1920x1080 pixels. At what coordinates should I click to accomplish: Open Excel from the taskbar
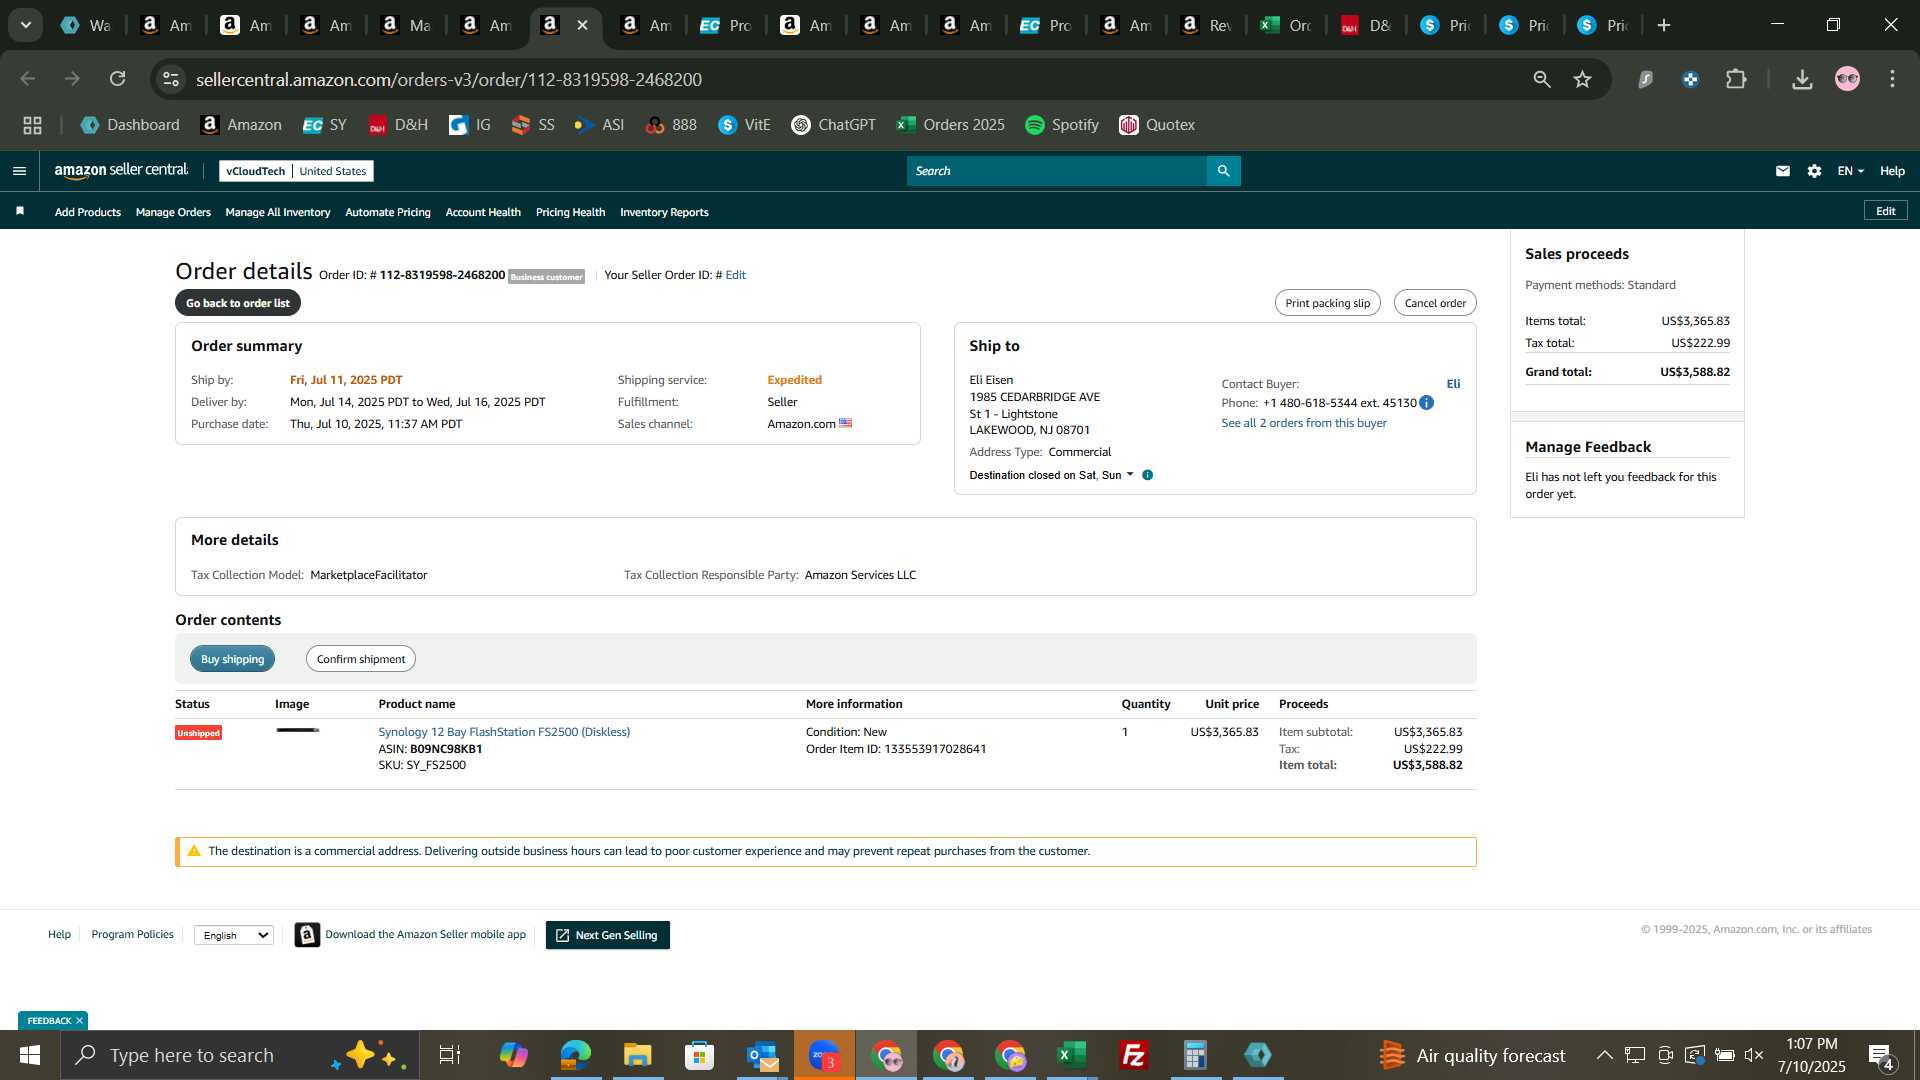click(x=1071, y=1055)
